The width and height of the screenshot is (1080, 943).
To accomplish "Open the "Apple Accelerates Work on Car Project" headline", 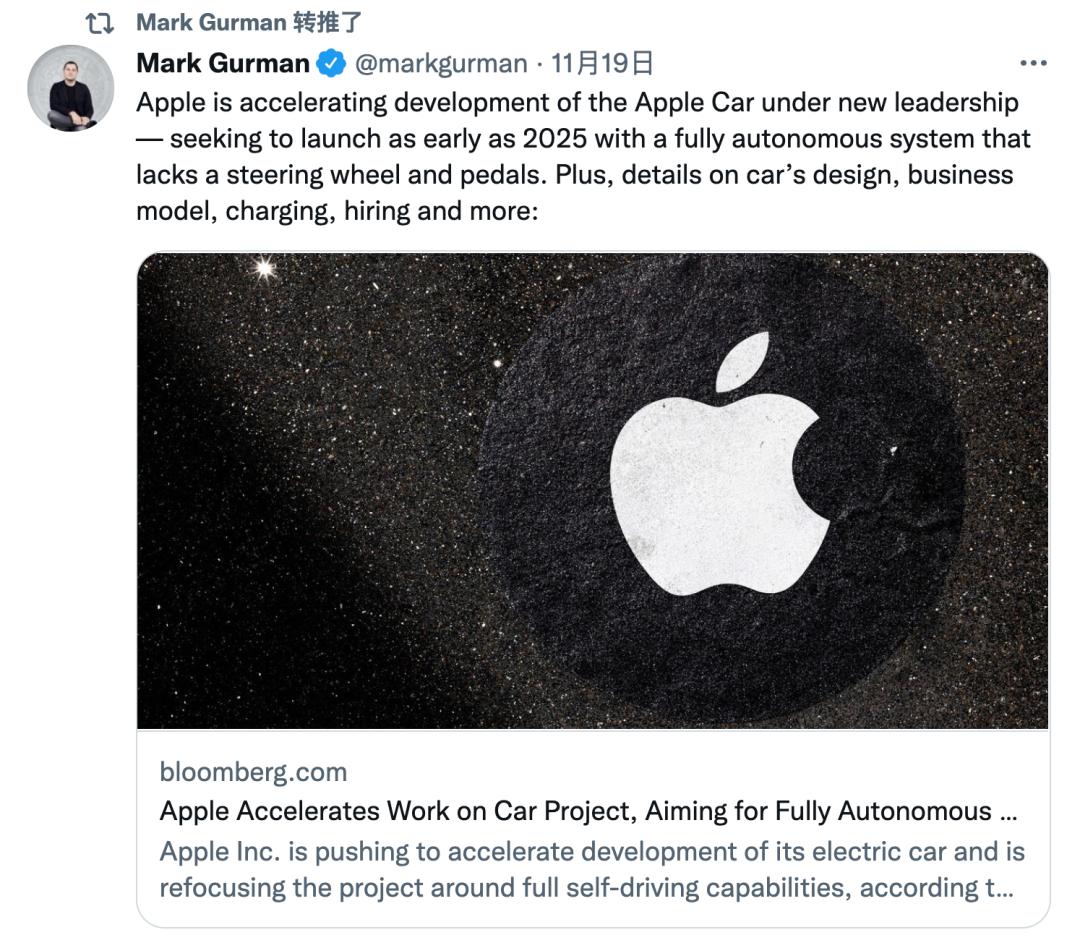I will [x=575, y=811].
